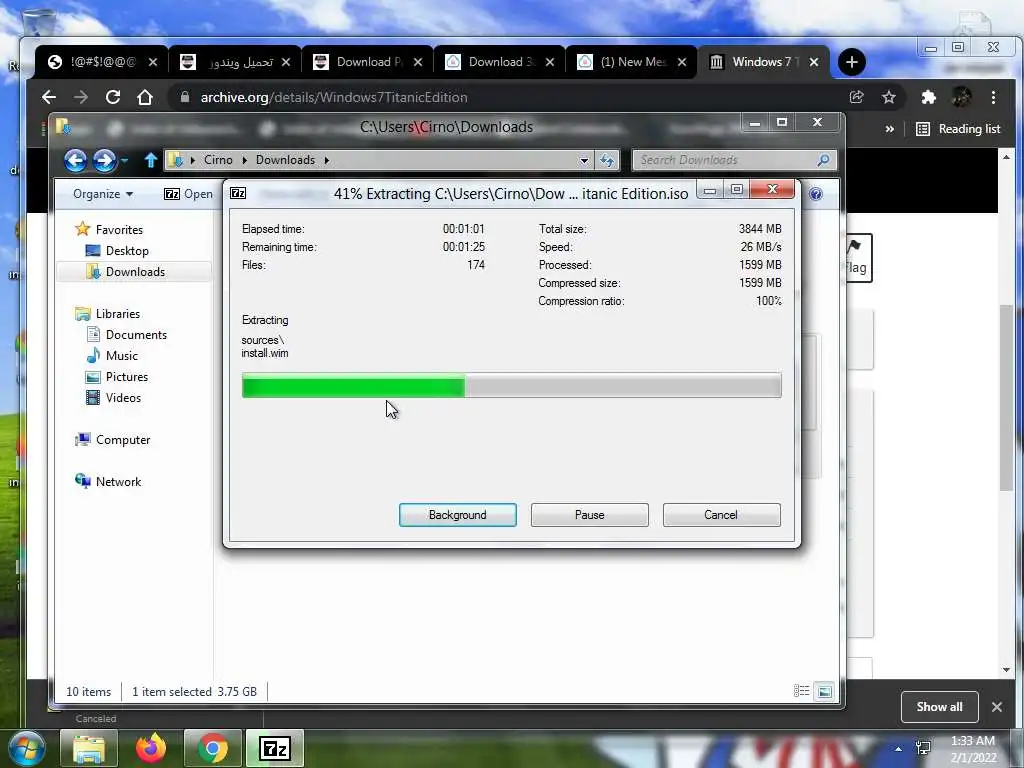Image resolution: width=1024 pixels, height=768 pixels.
Task: Reload the archive.org page
Action: point(113,97)
